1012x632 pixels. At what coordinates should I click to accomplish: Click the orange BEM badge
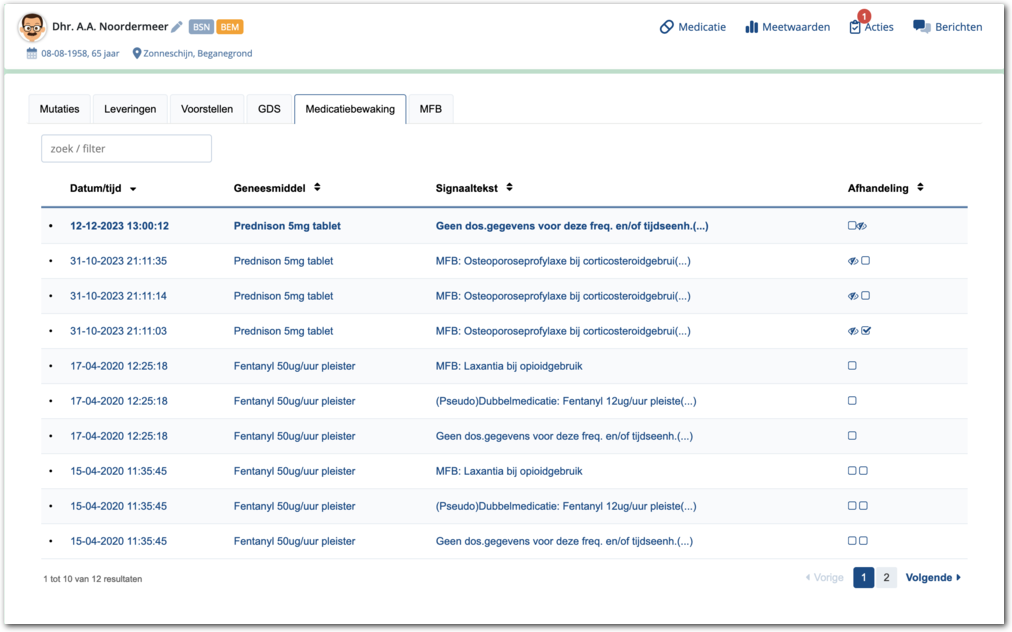pyautogui.click(x=230, y=27)
